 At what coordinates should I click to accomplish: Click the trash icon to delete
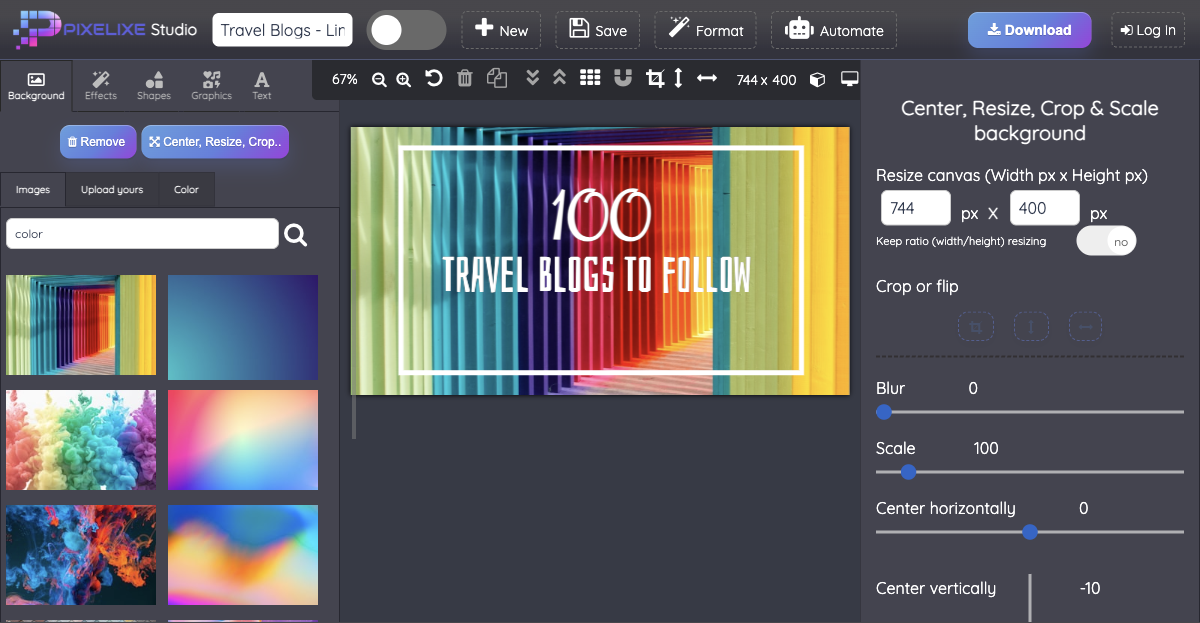coord(464,78)
